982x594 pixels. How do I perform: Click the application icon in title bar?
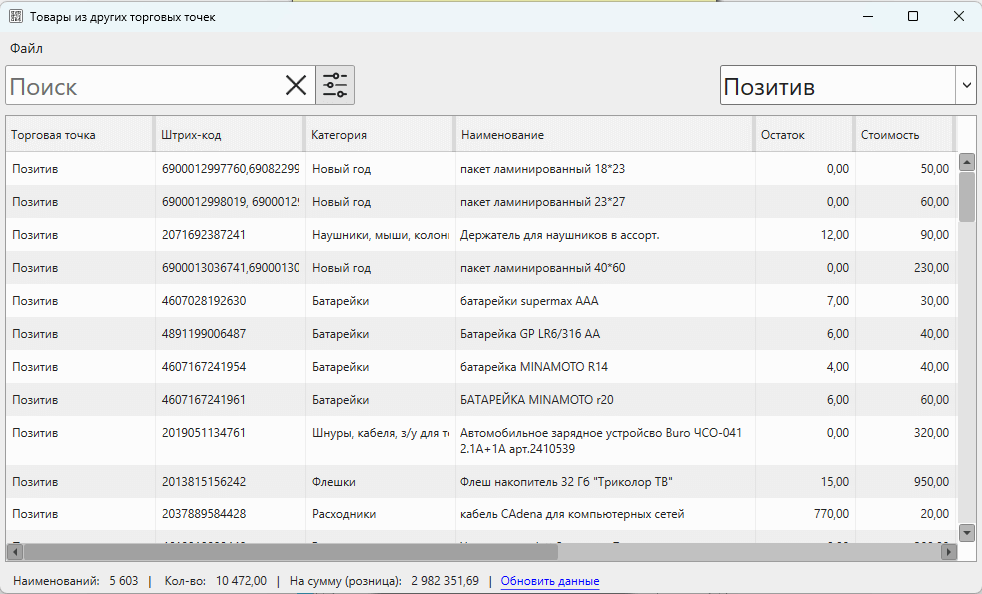tap(16, 17)
